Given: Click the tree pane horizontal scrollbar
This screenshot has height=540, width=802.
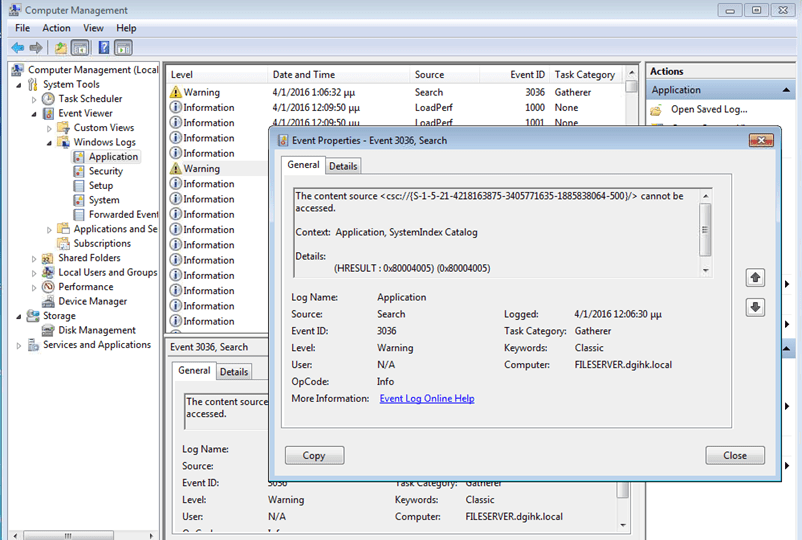Looking at the screenshot, I should click(68, 535).
